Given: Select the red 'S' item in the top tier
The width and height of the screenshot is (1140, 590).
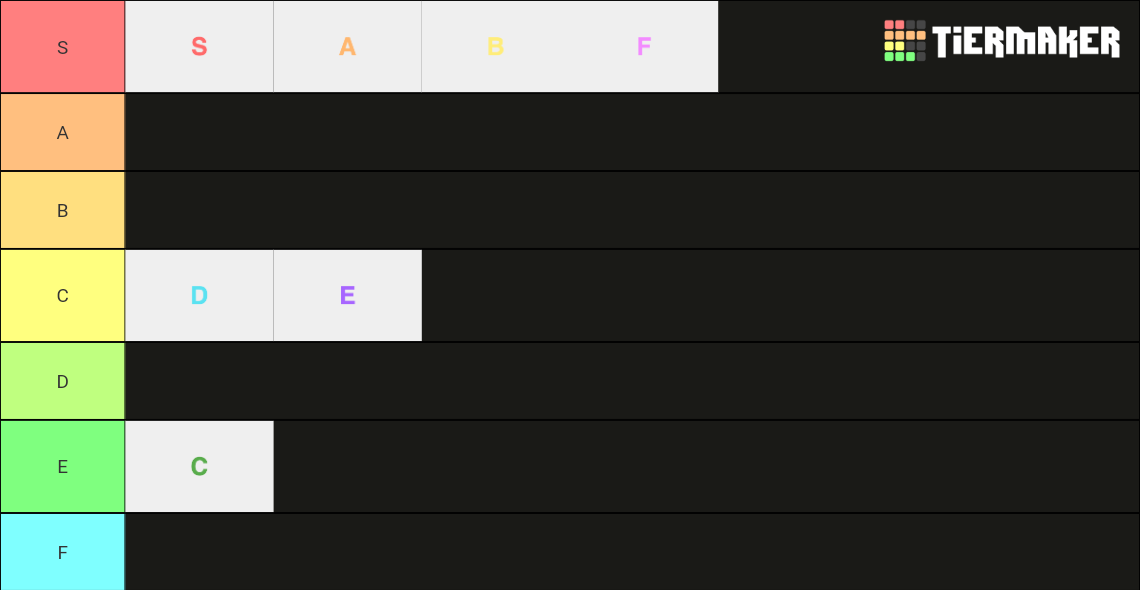Looking at the screenshot, I should (x=198, y=46).
